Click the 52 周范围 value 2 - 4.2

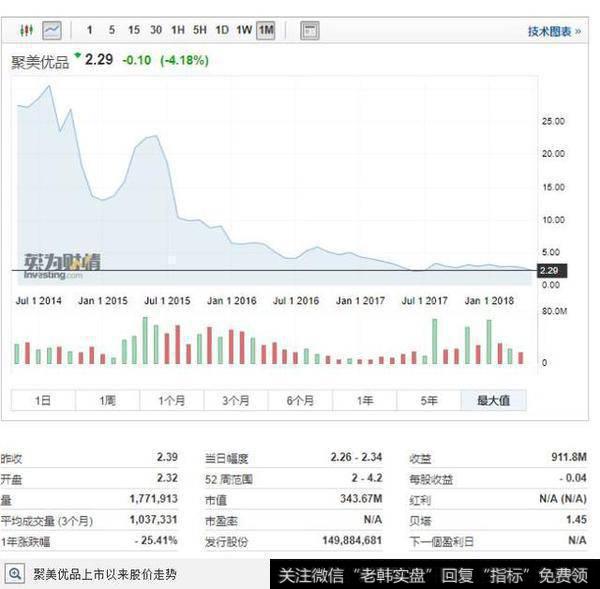(367, 478)
